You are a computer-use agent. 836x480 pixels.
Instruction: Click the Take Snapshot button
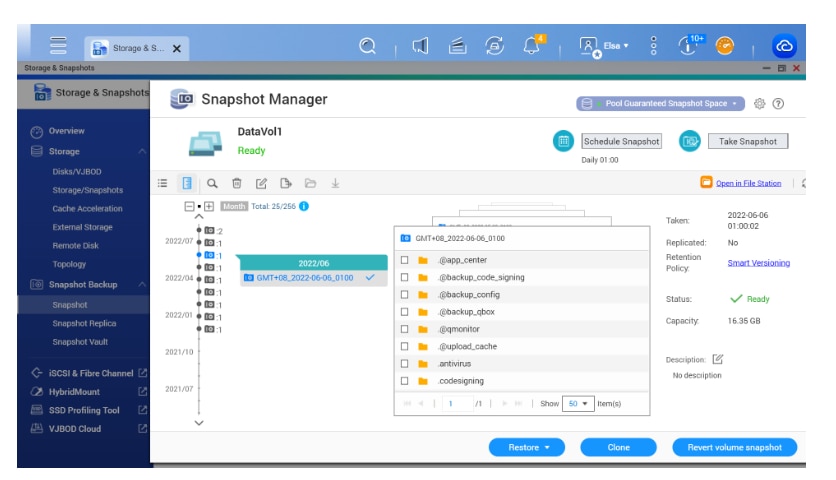pyautogui.click(x=747, y=141)
